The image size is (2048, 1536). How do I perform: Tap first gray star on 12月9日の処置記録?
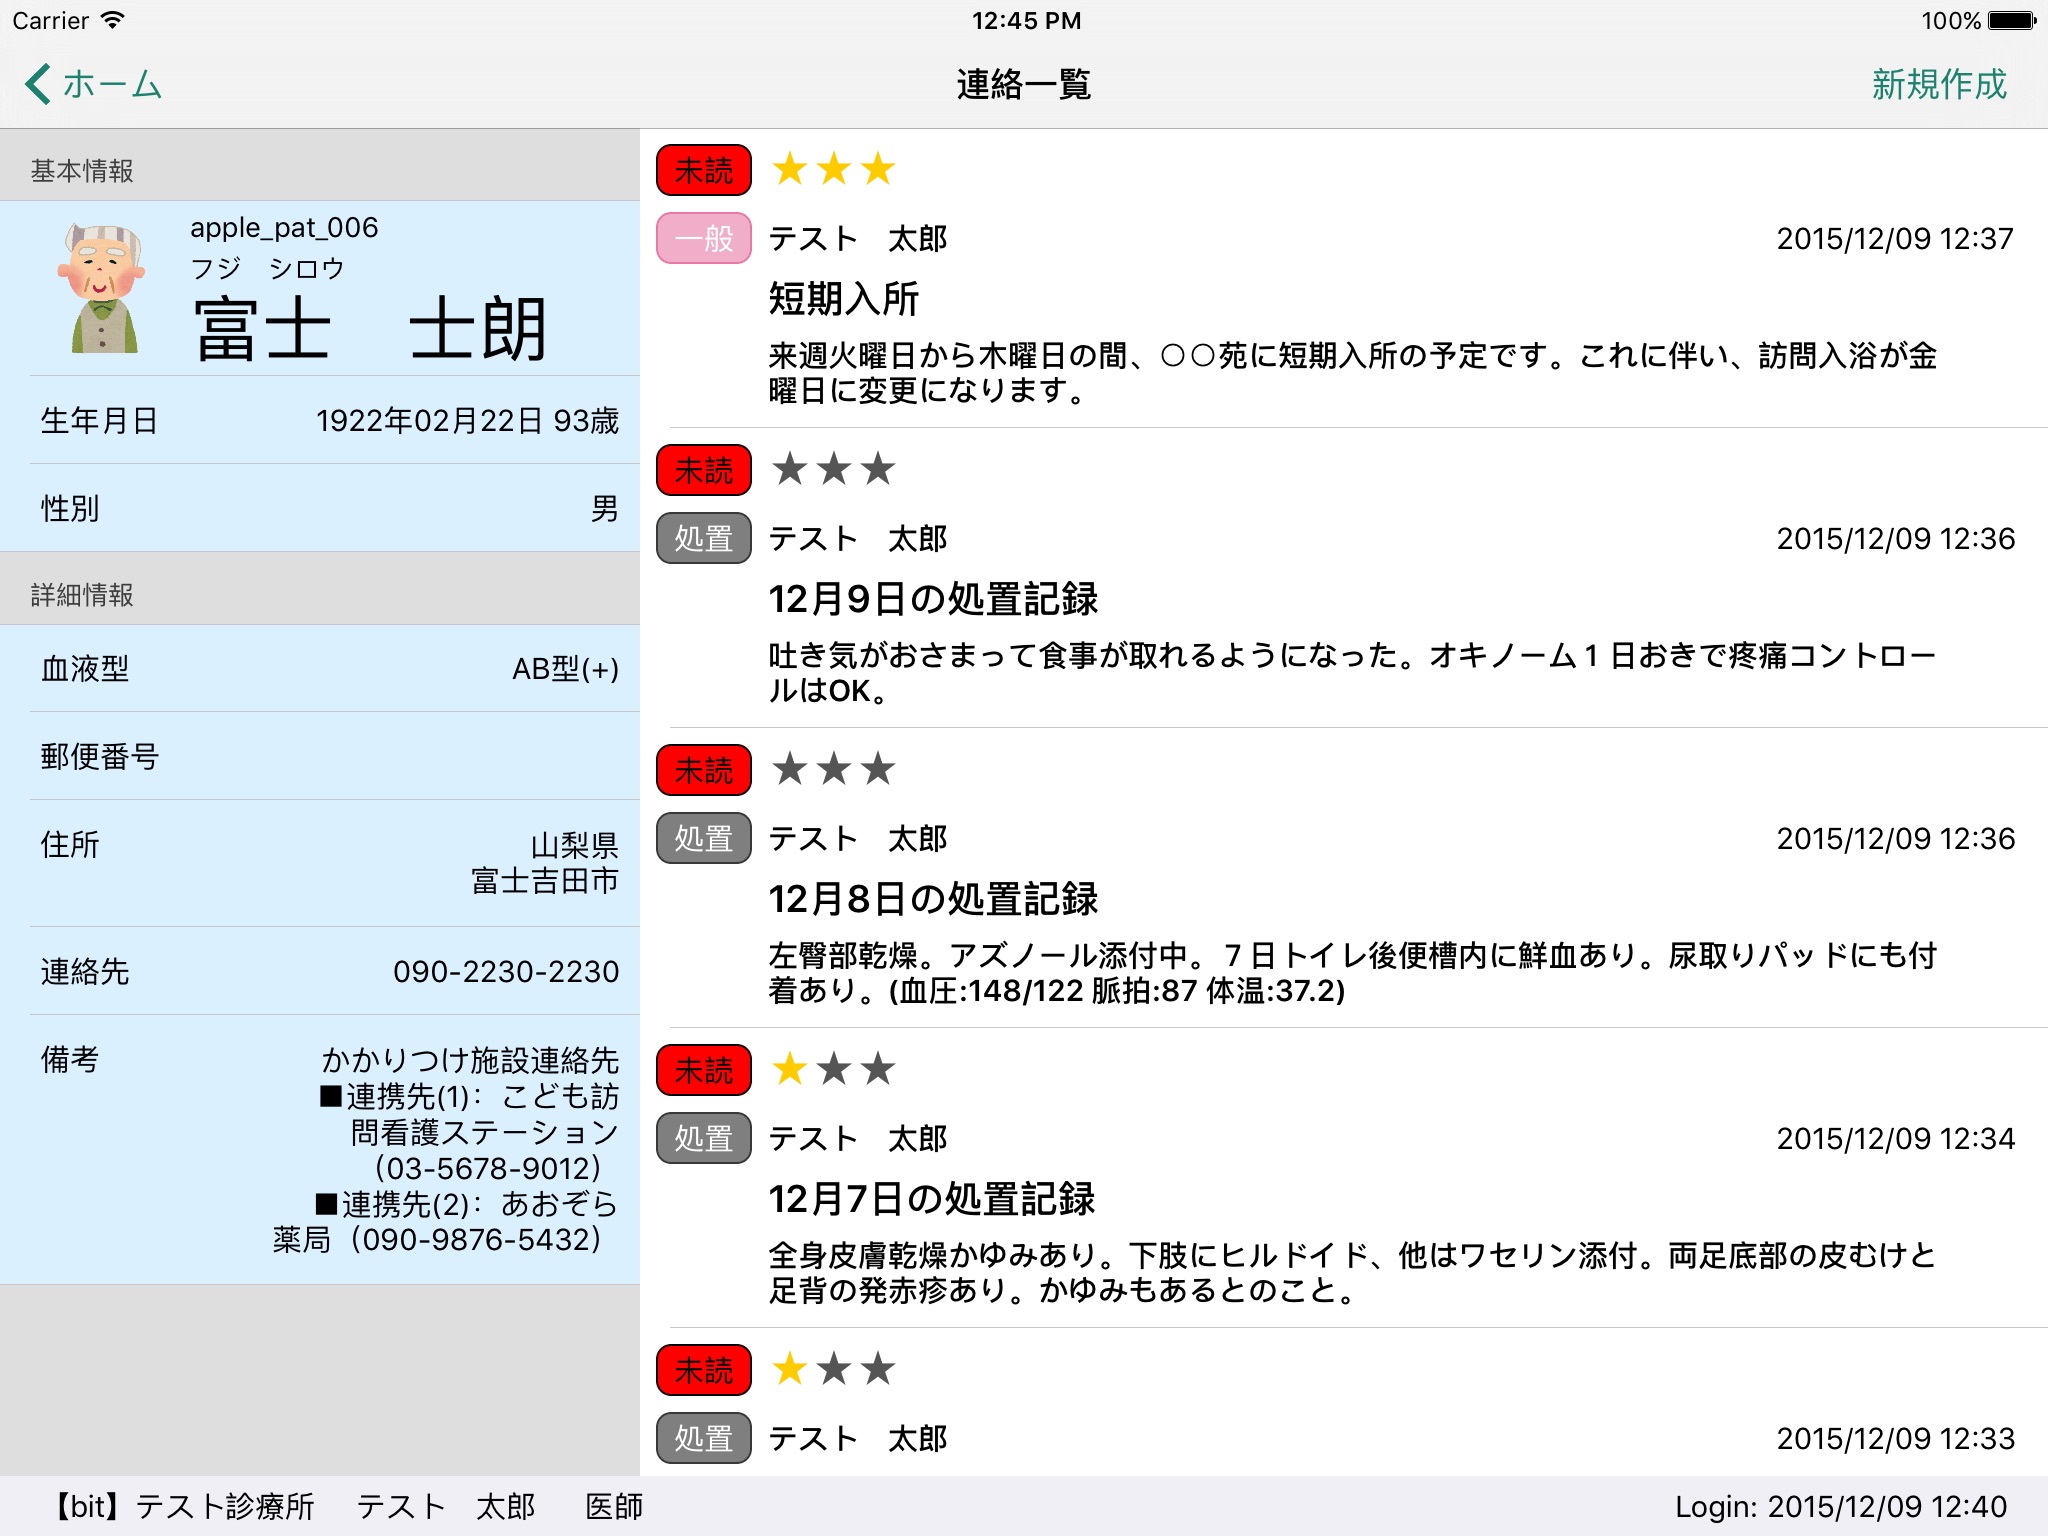(790, 469)
